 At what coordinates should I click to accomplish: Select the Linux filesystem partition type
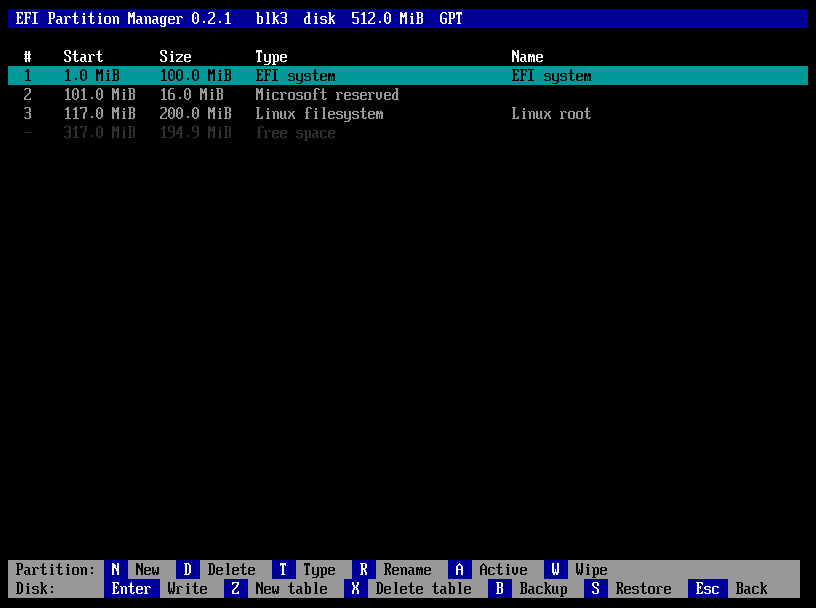tap(320, 114)
